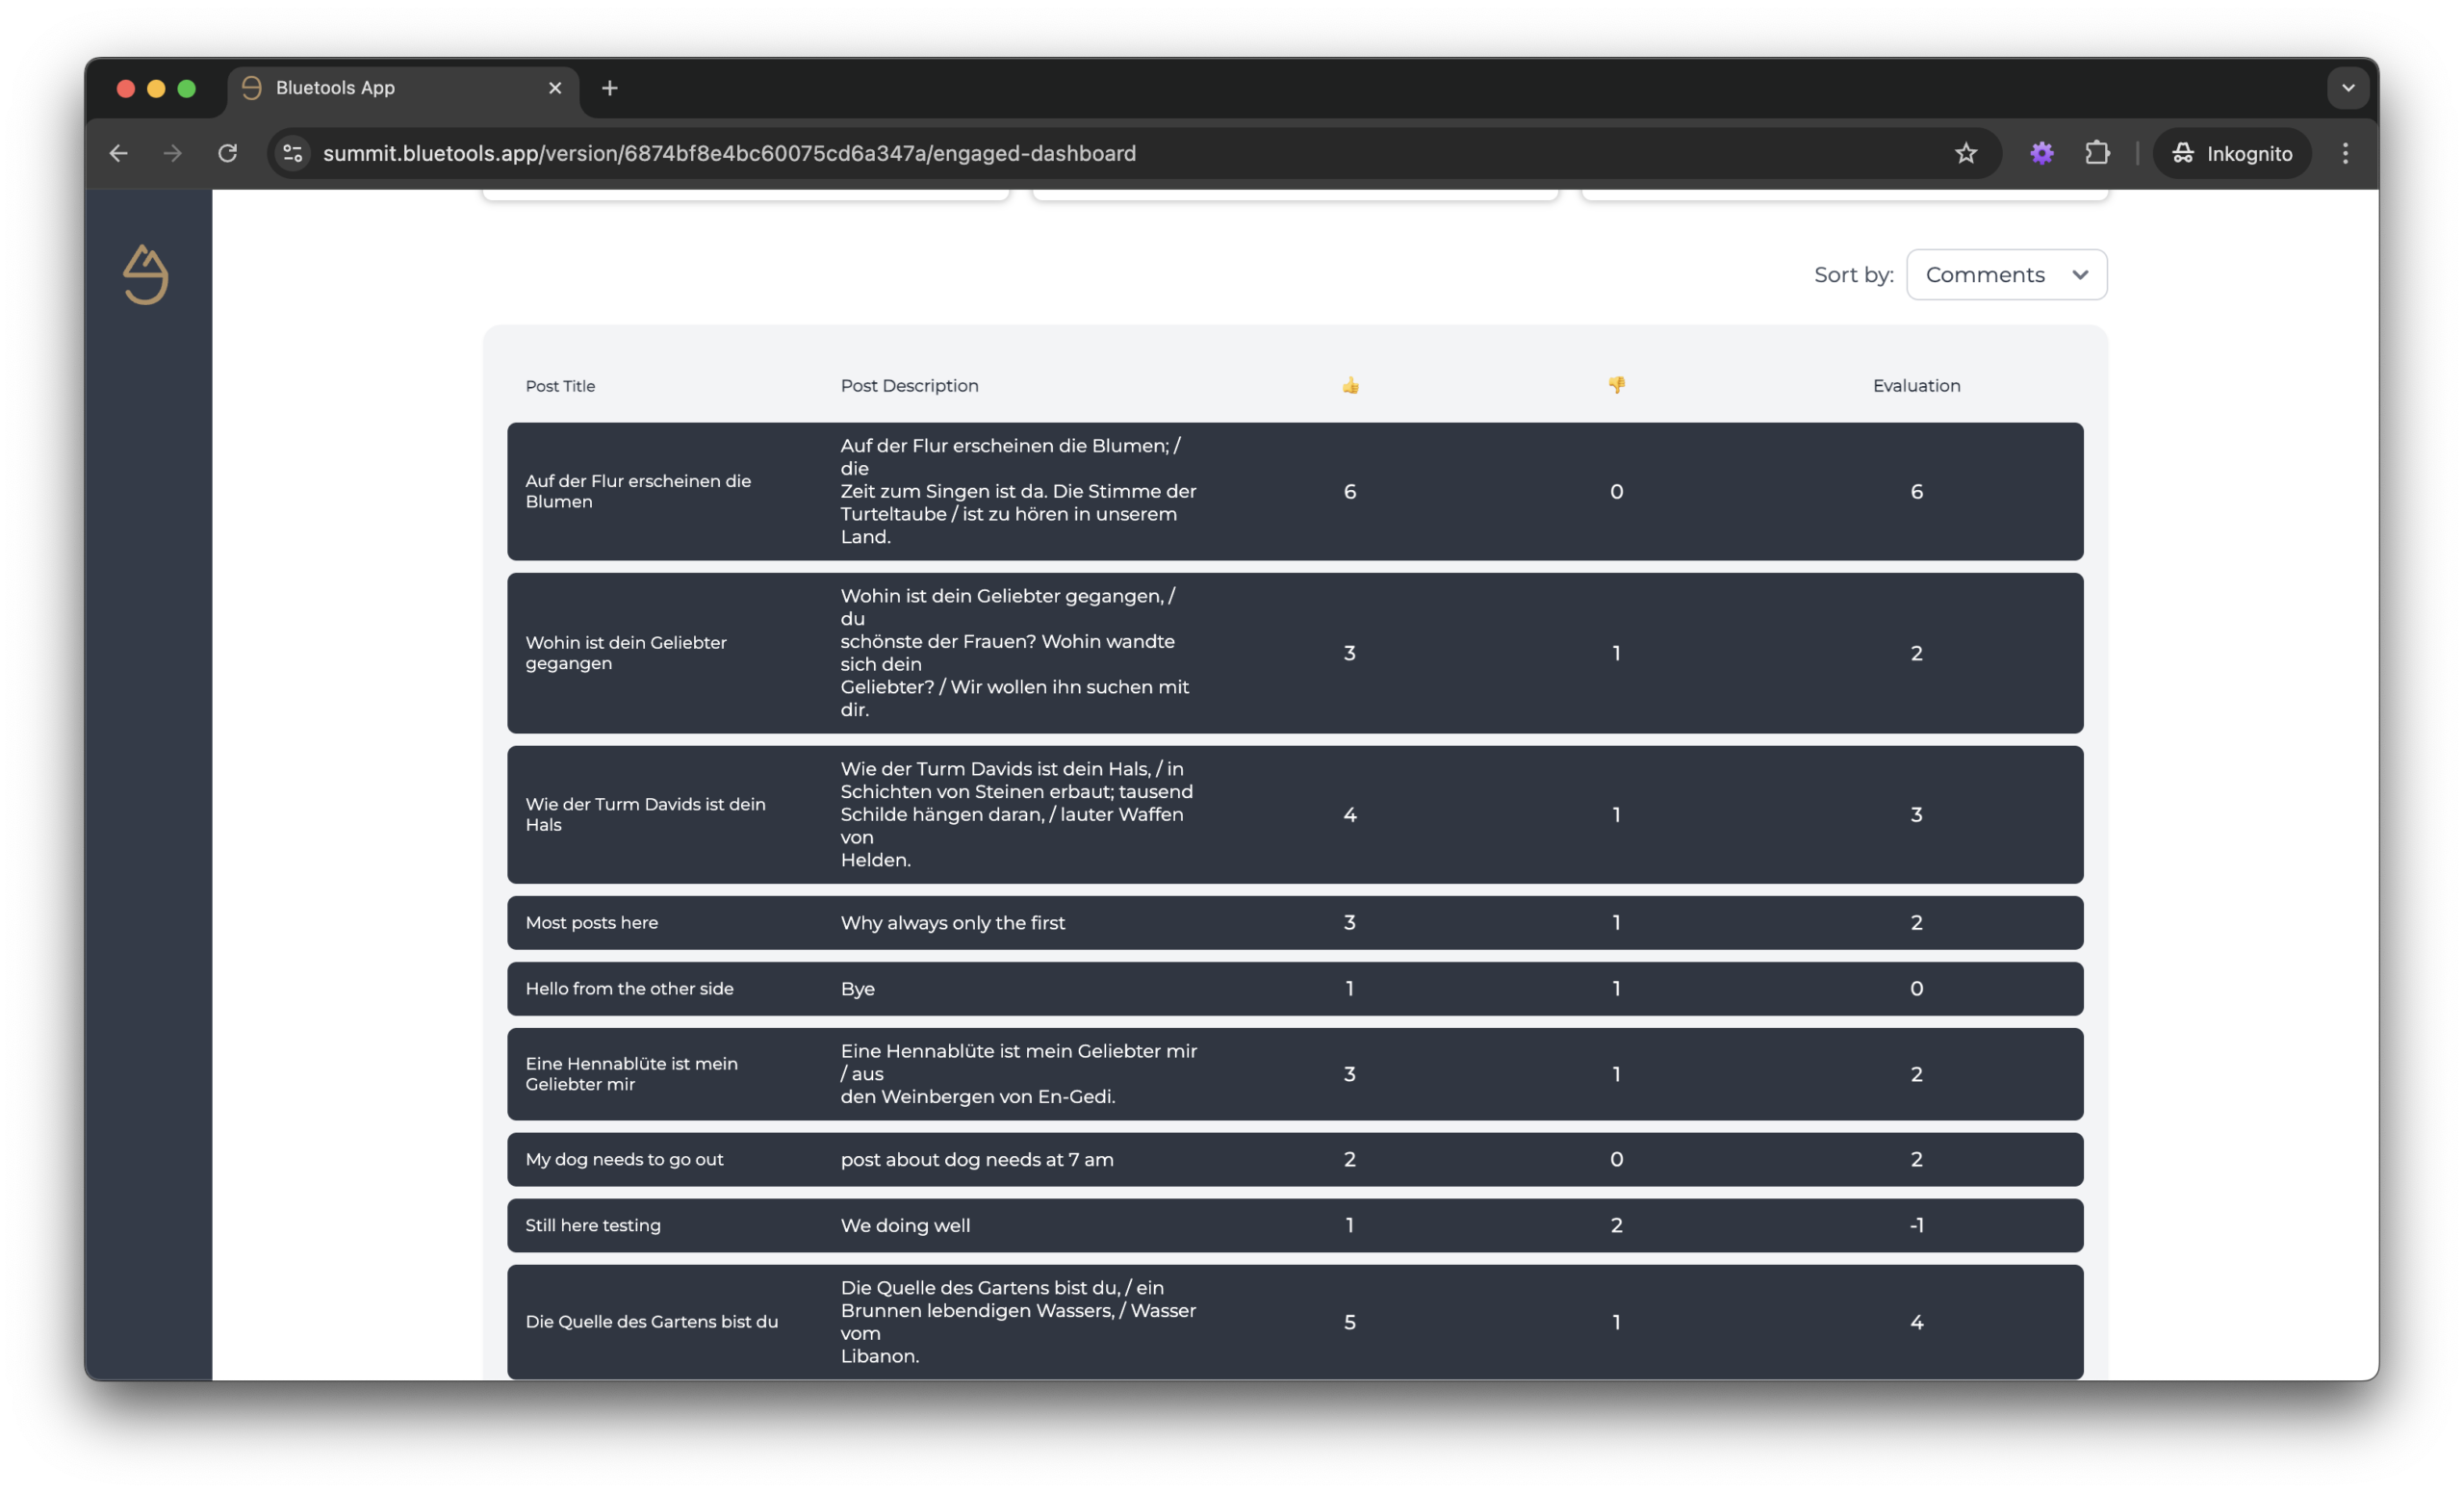Click the URL address field
Image resolution: width=2464 pixels, height=1493 pixels.
[1100, 153]
